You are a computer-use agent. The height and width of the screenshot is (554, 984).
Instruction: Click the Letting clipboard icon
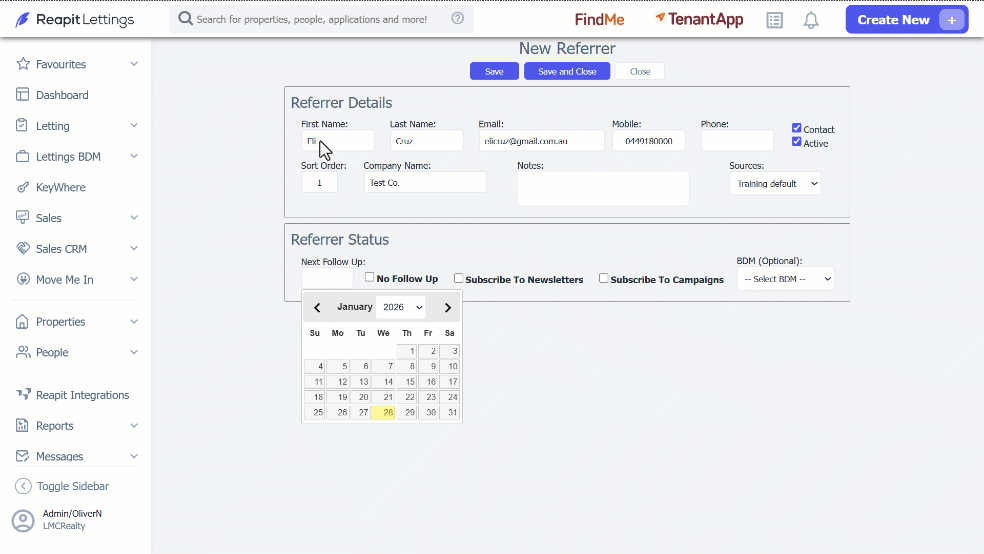coord(22,125)
